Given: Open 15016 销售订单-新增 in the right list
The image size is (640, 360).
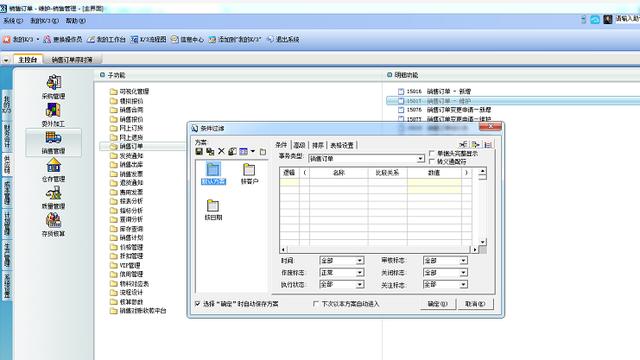Looking at the screenshot, I should [x=435, y=91].
